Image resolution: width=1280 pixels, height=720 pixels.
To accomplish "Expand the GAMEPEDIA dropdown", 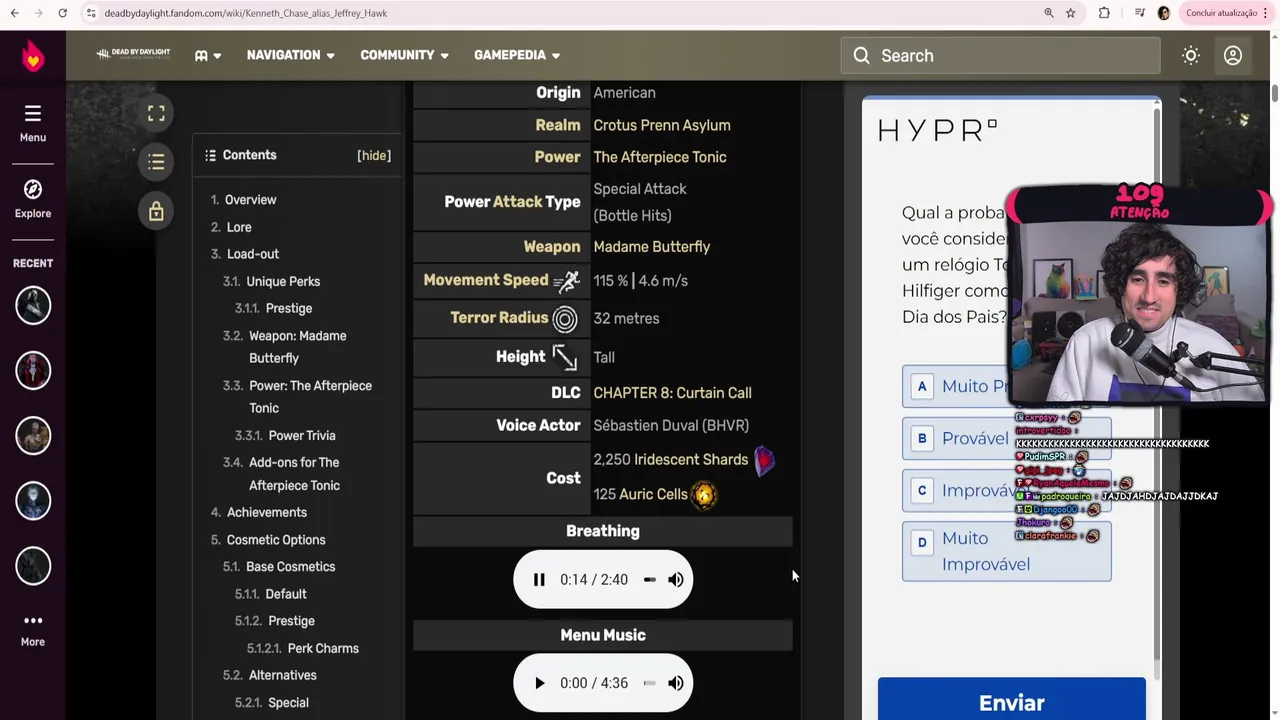I will click(517, 55).
